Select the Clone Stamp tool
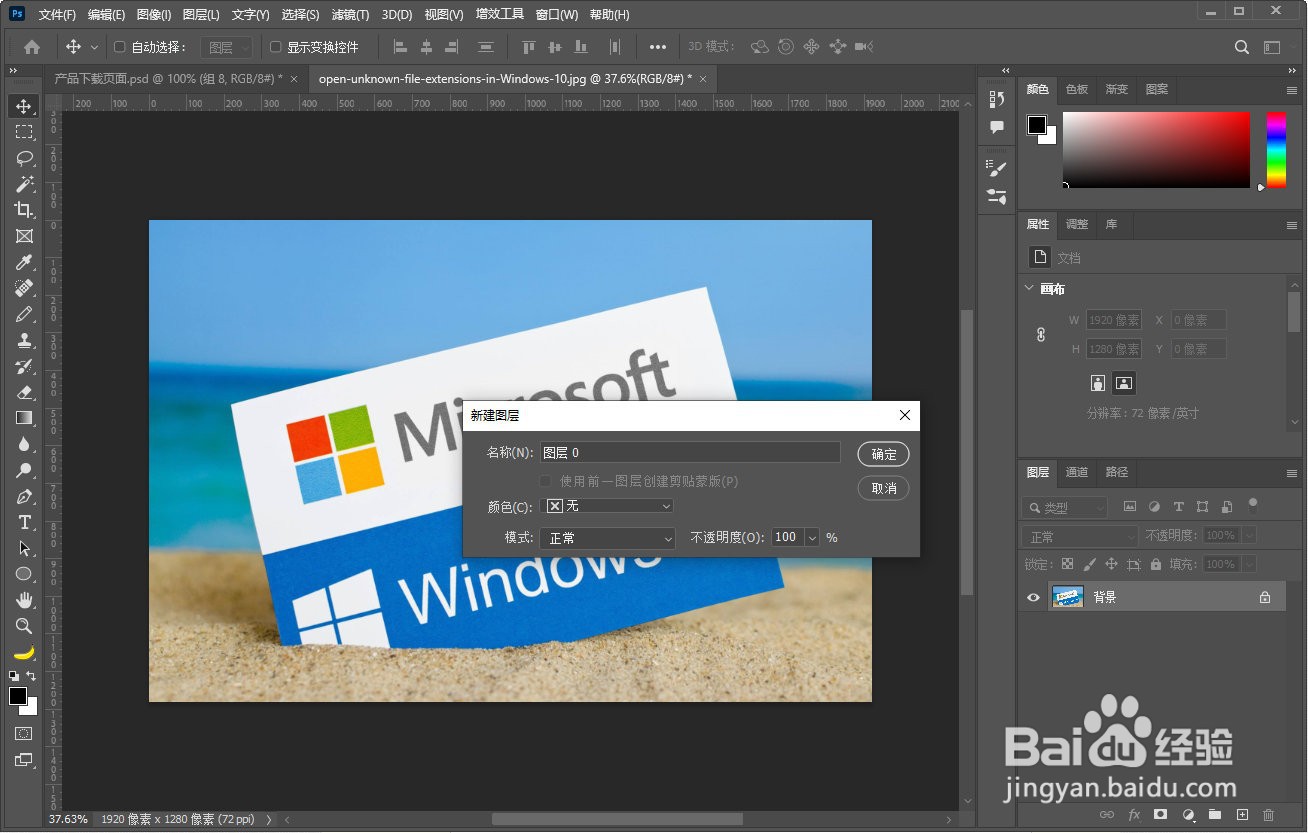 pyautogui.click(x=24, y=340)
